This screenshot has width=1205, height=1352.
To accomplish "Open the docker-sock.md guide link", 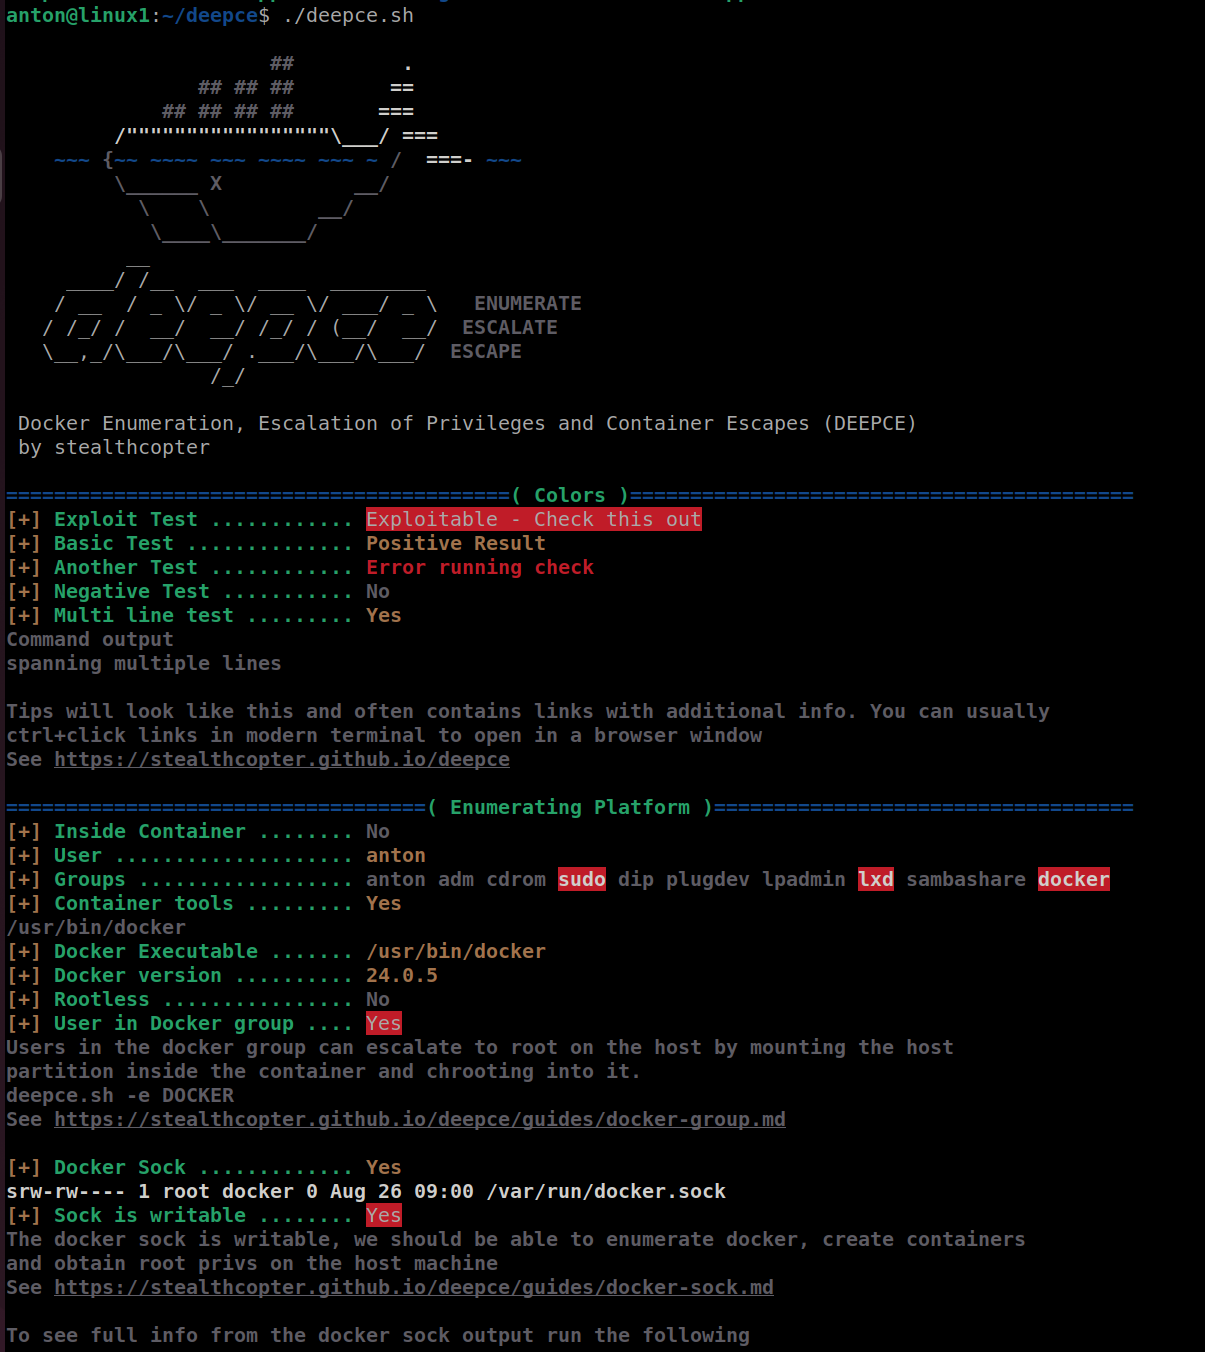I will [414, 1288].
